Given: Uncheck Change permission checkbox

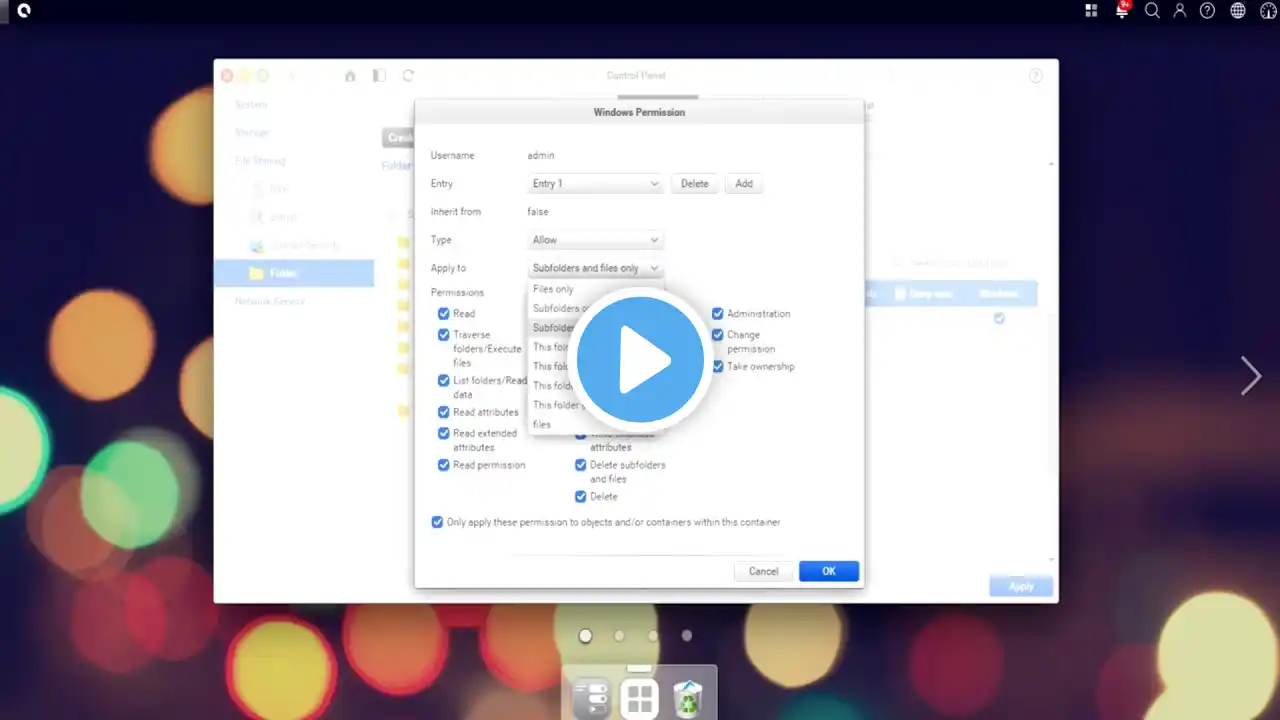Looking at the screenshot, I should click(718, 335).
